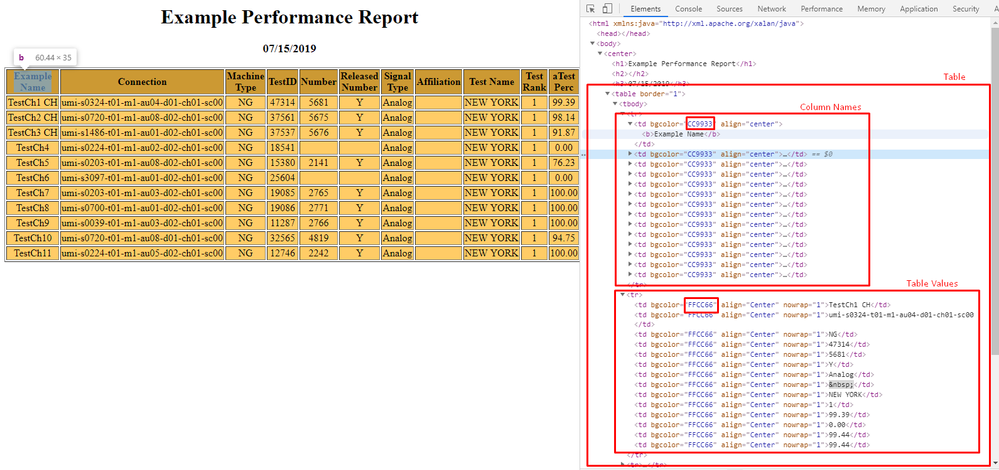The width and height of the screenshot is (999, 470).
Task: Click connection umi-s3097-t01-m1-au01-d02-ch01-sc00 cell
Action: tap(142, 178)
